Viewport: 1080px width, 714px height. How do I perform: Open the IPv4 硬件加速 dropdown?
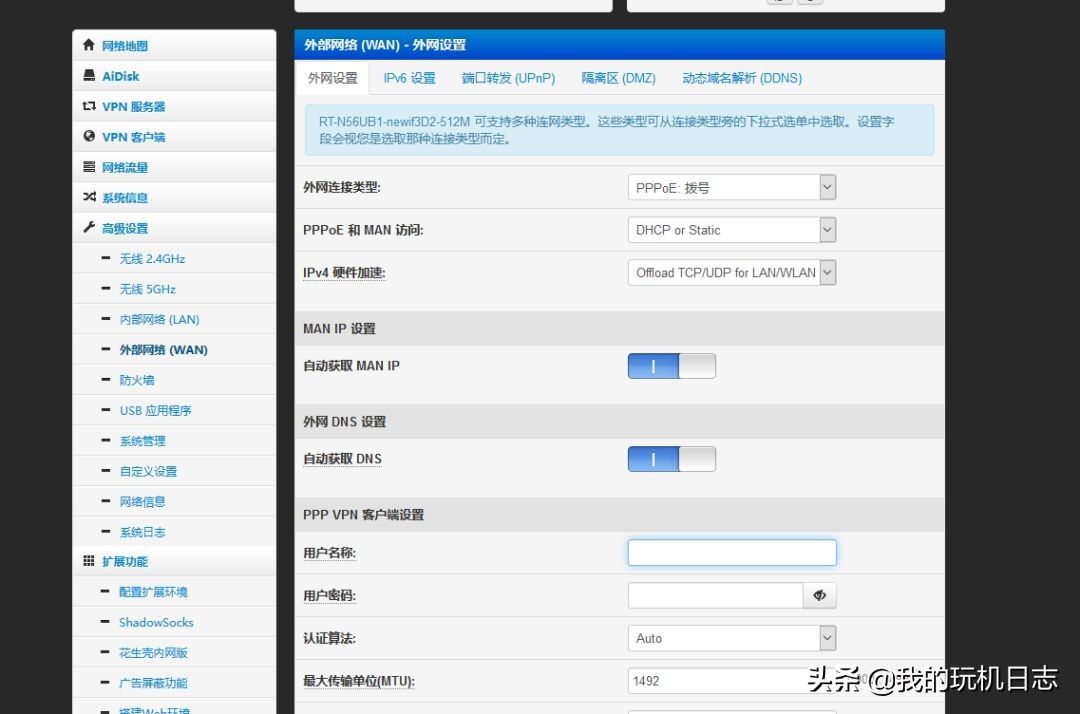(x=731, y=273)
